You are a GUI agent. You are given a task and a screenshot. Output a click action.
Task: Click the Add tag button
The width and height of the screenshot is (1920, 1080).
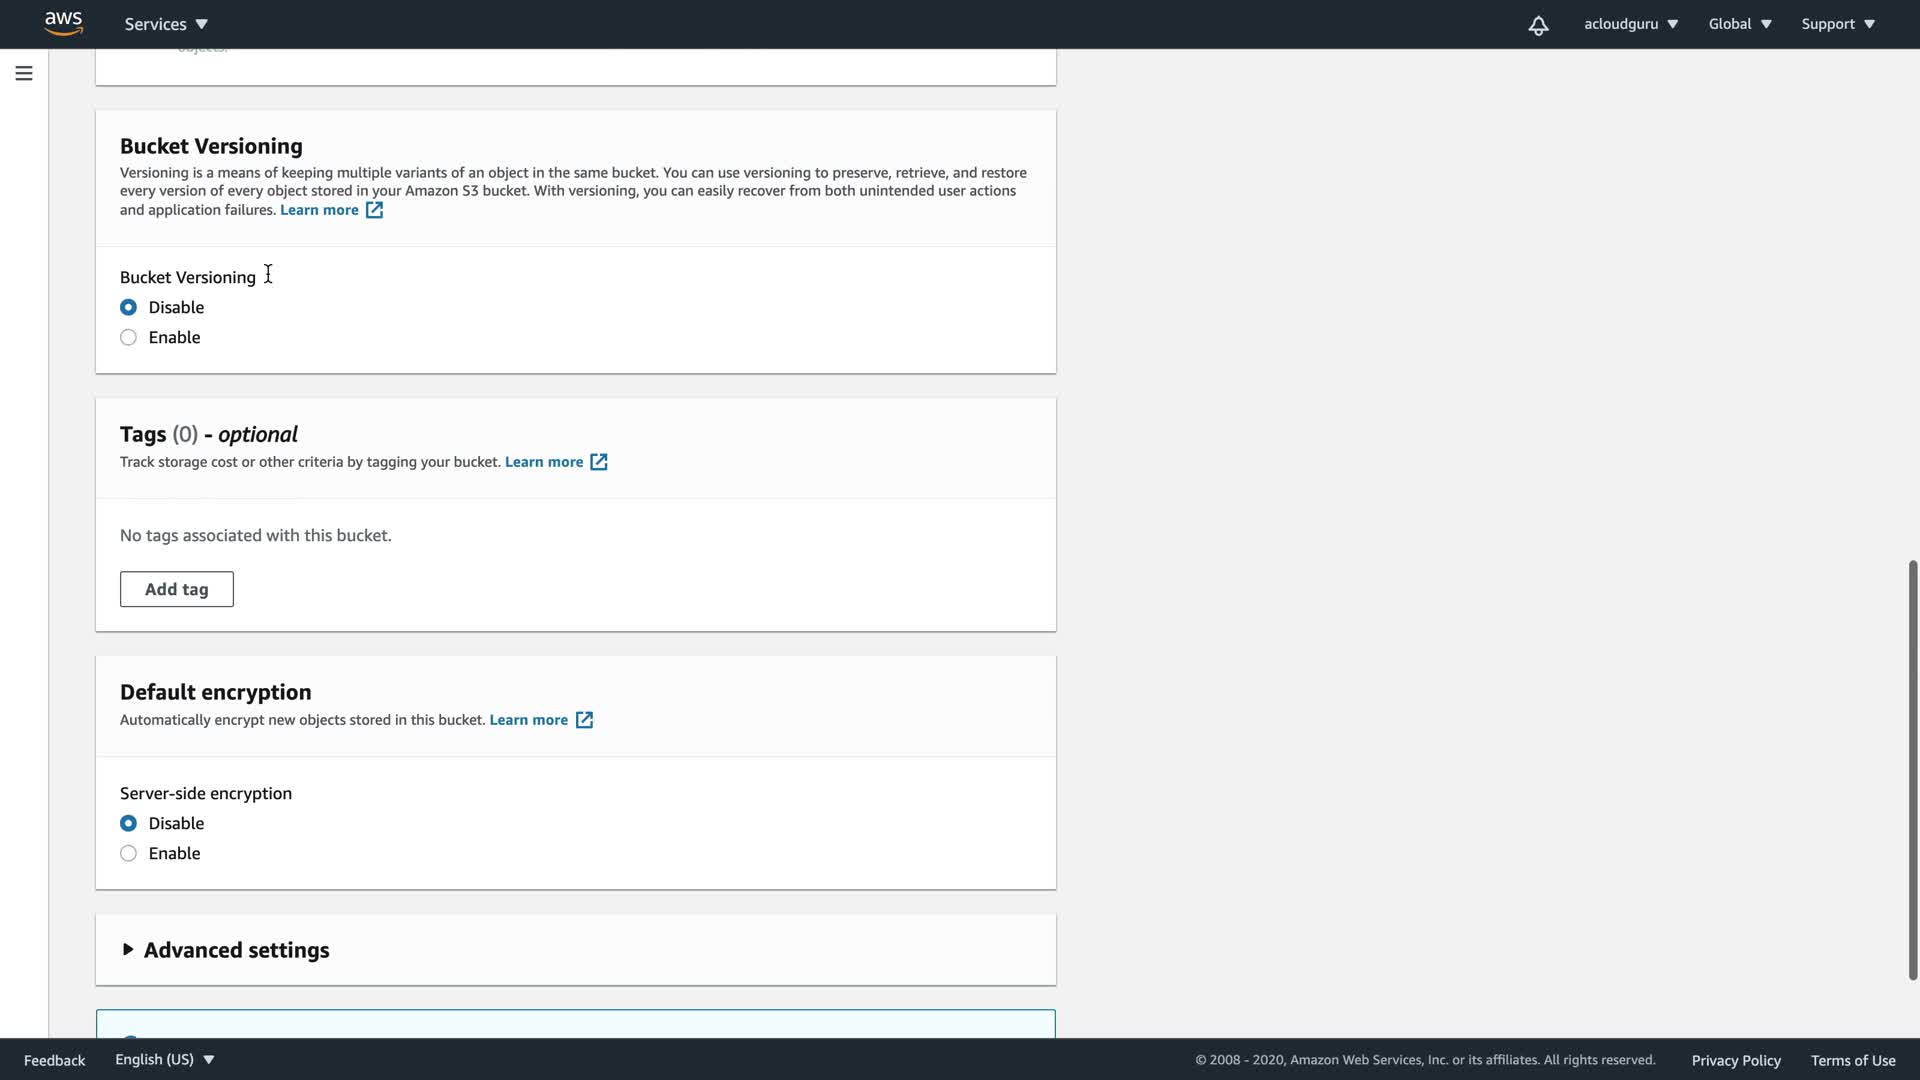(x=177, y=590)
